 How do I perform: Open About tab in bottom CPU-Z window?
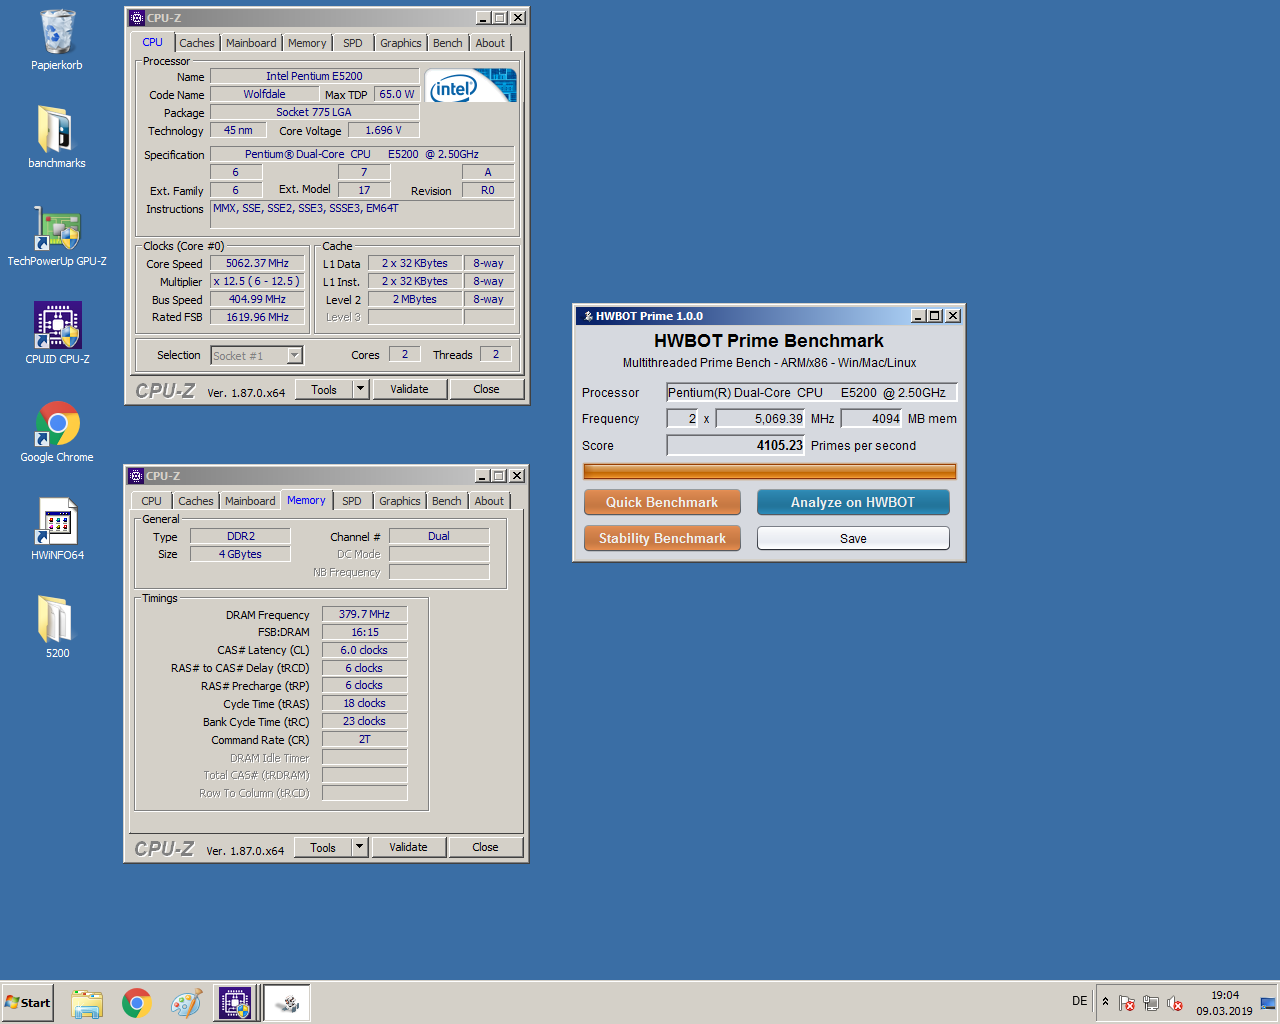pyautogui.click(x=489, y=501)
